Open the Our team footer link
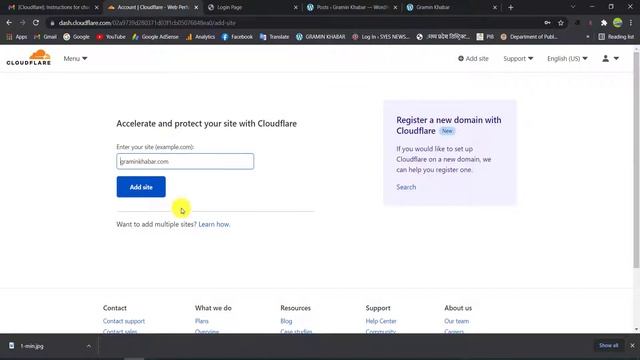This screenshot has width=640, height=360. pos(456,321)
